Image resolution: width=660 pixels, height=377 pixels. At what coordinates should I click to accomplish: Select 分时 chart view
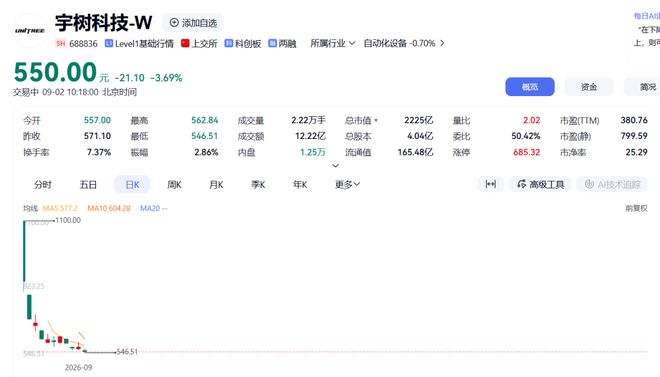[x=43, y=184]
